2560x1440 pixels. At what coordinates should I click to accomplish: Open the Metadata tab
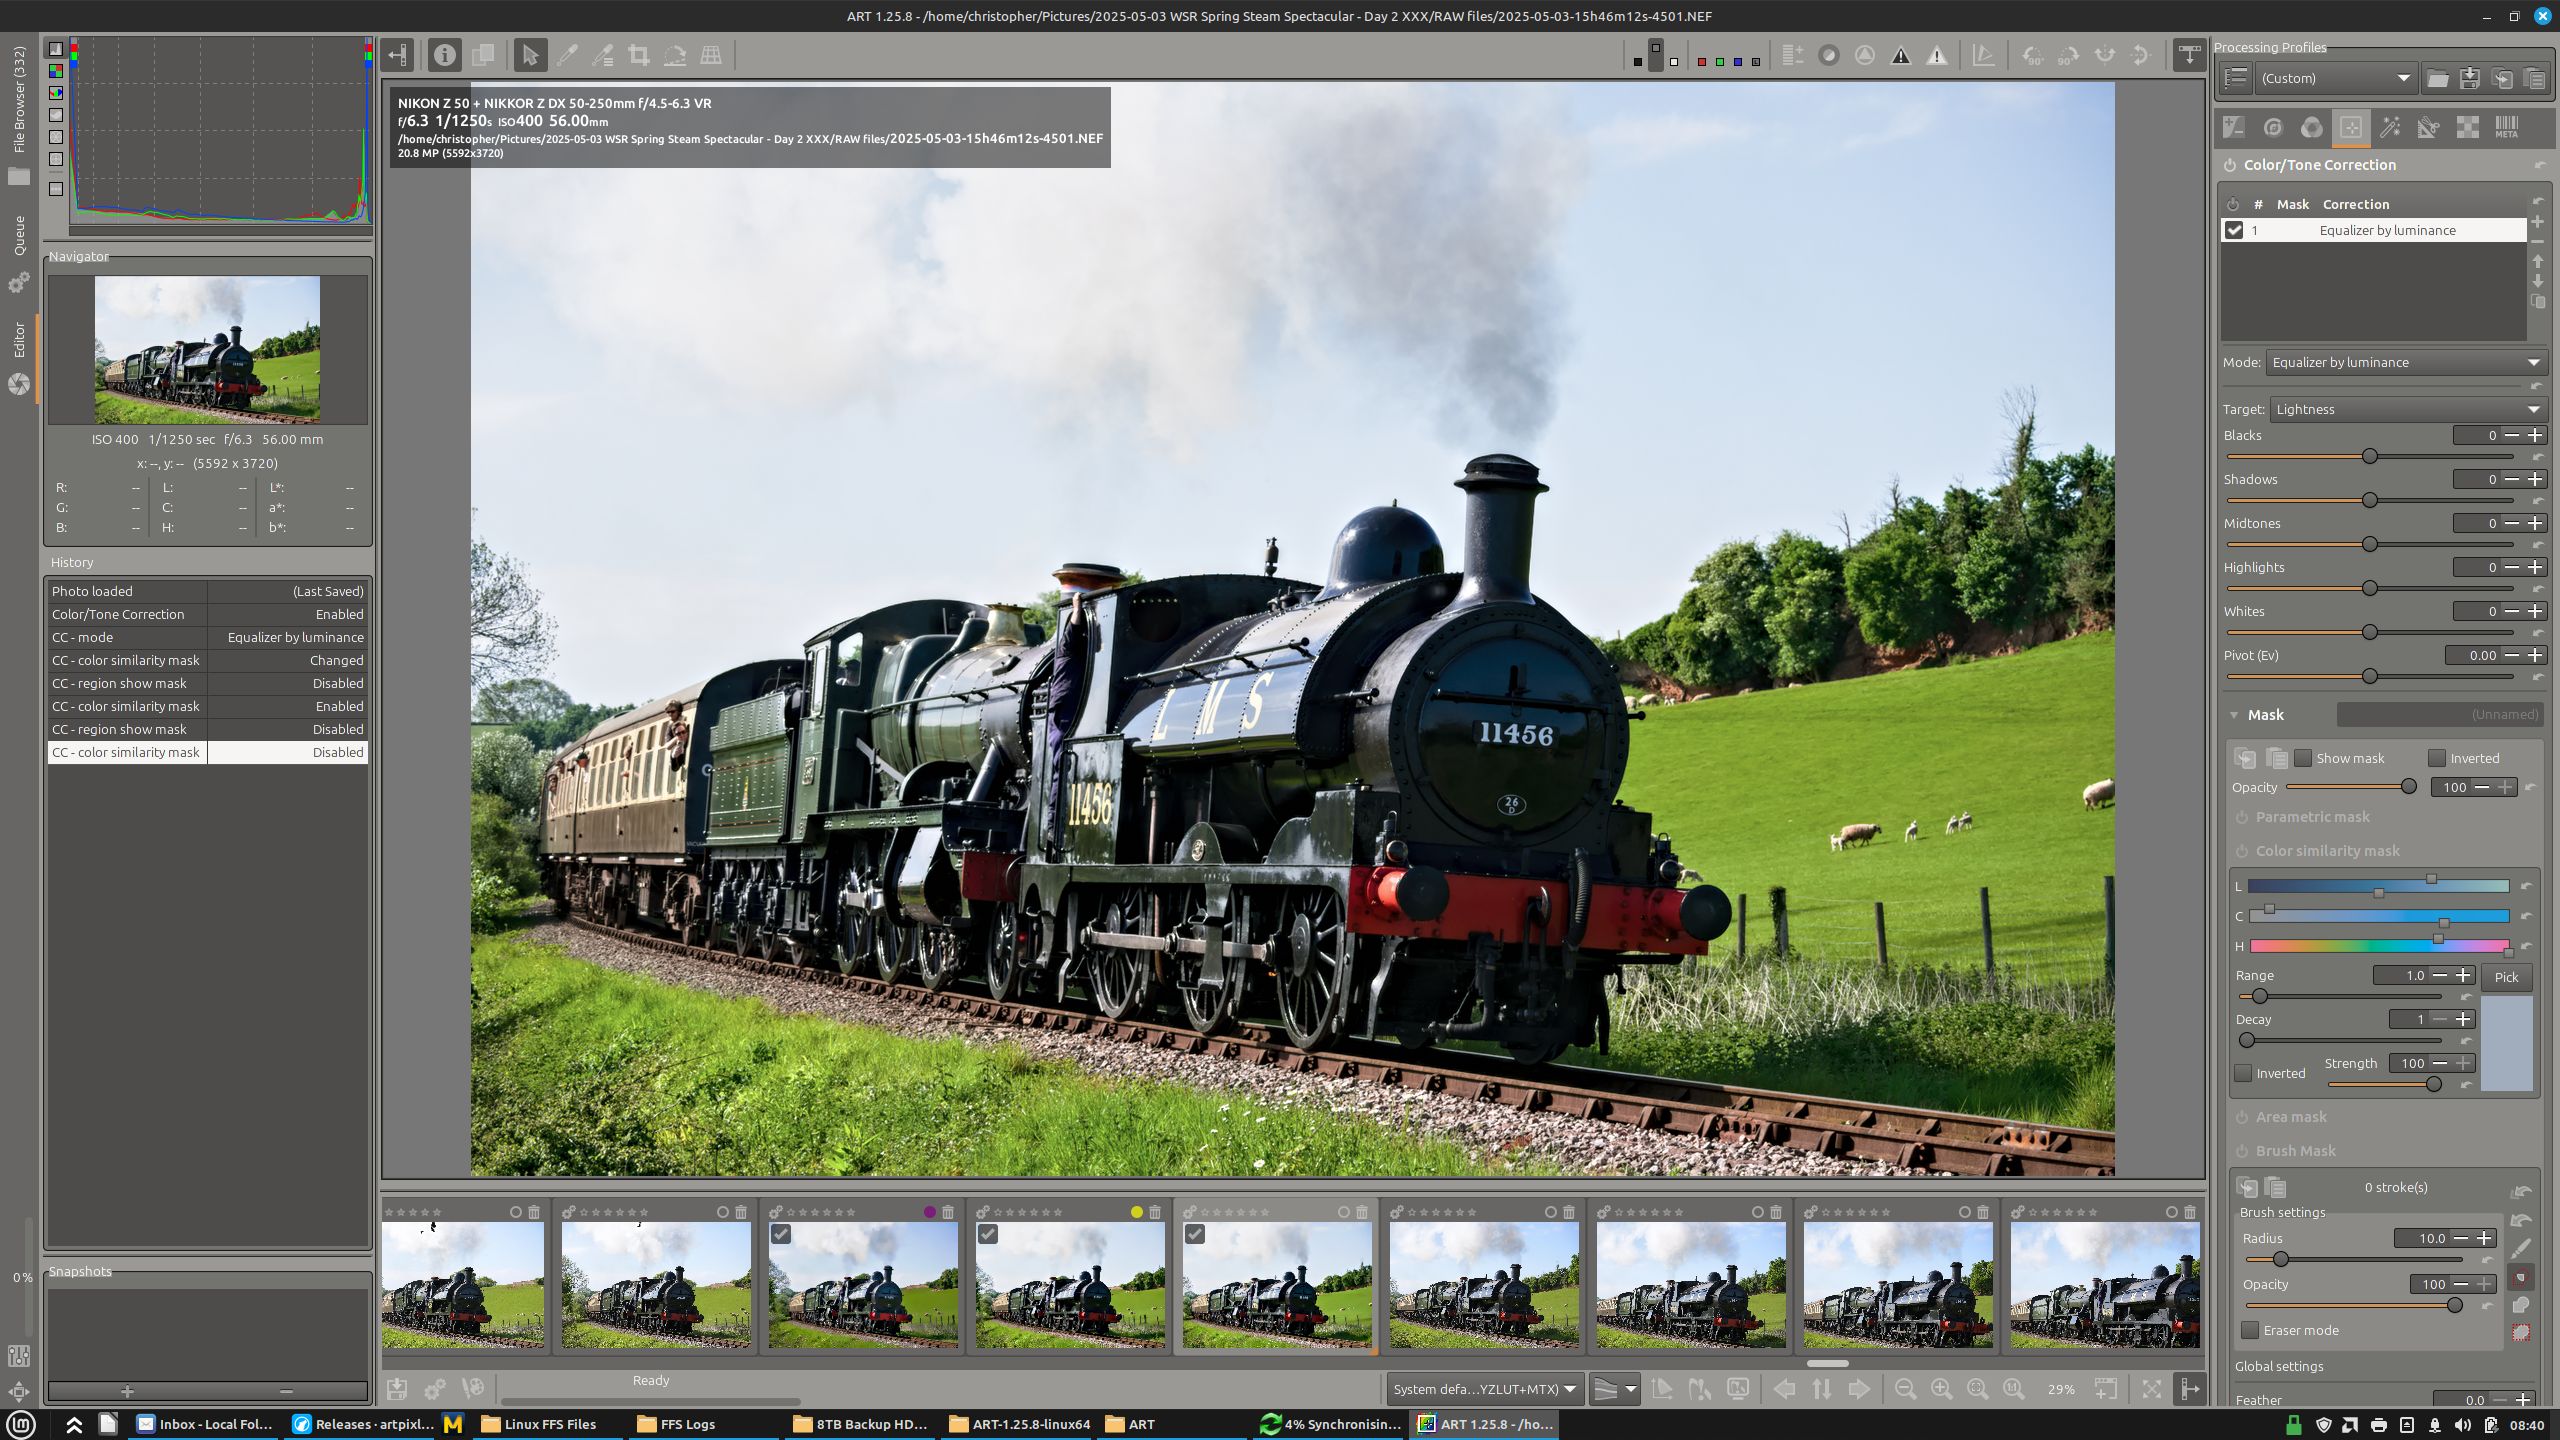click(2507, 127)
